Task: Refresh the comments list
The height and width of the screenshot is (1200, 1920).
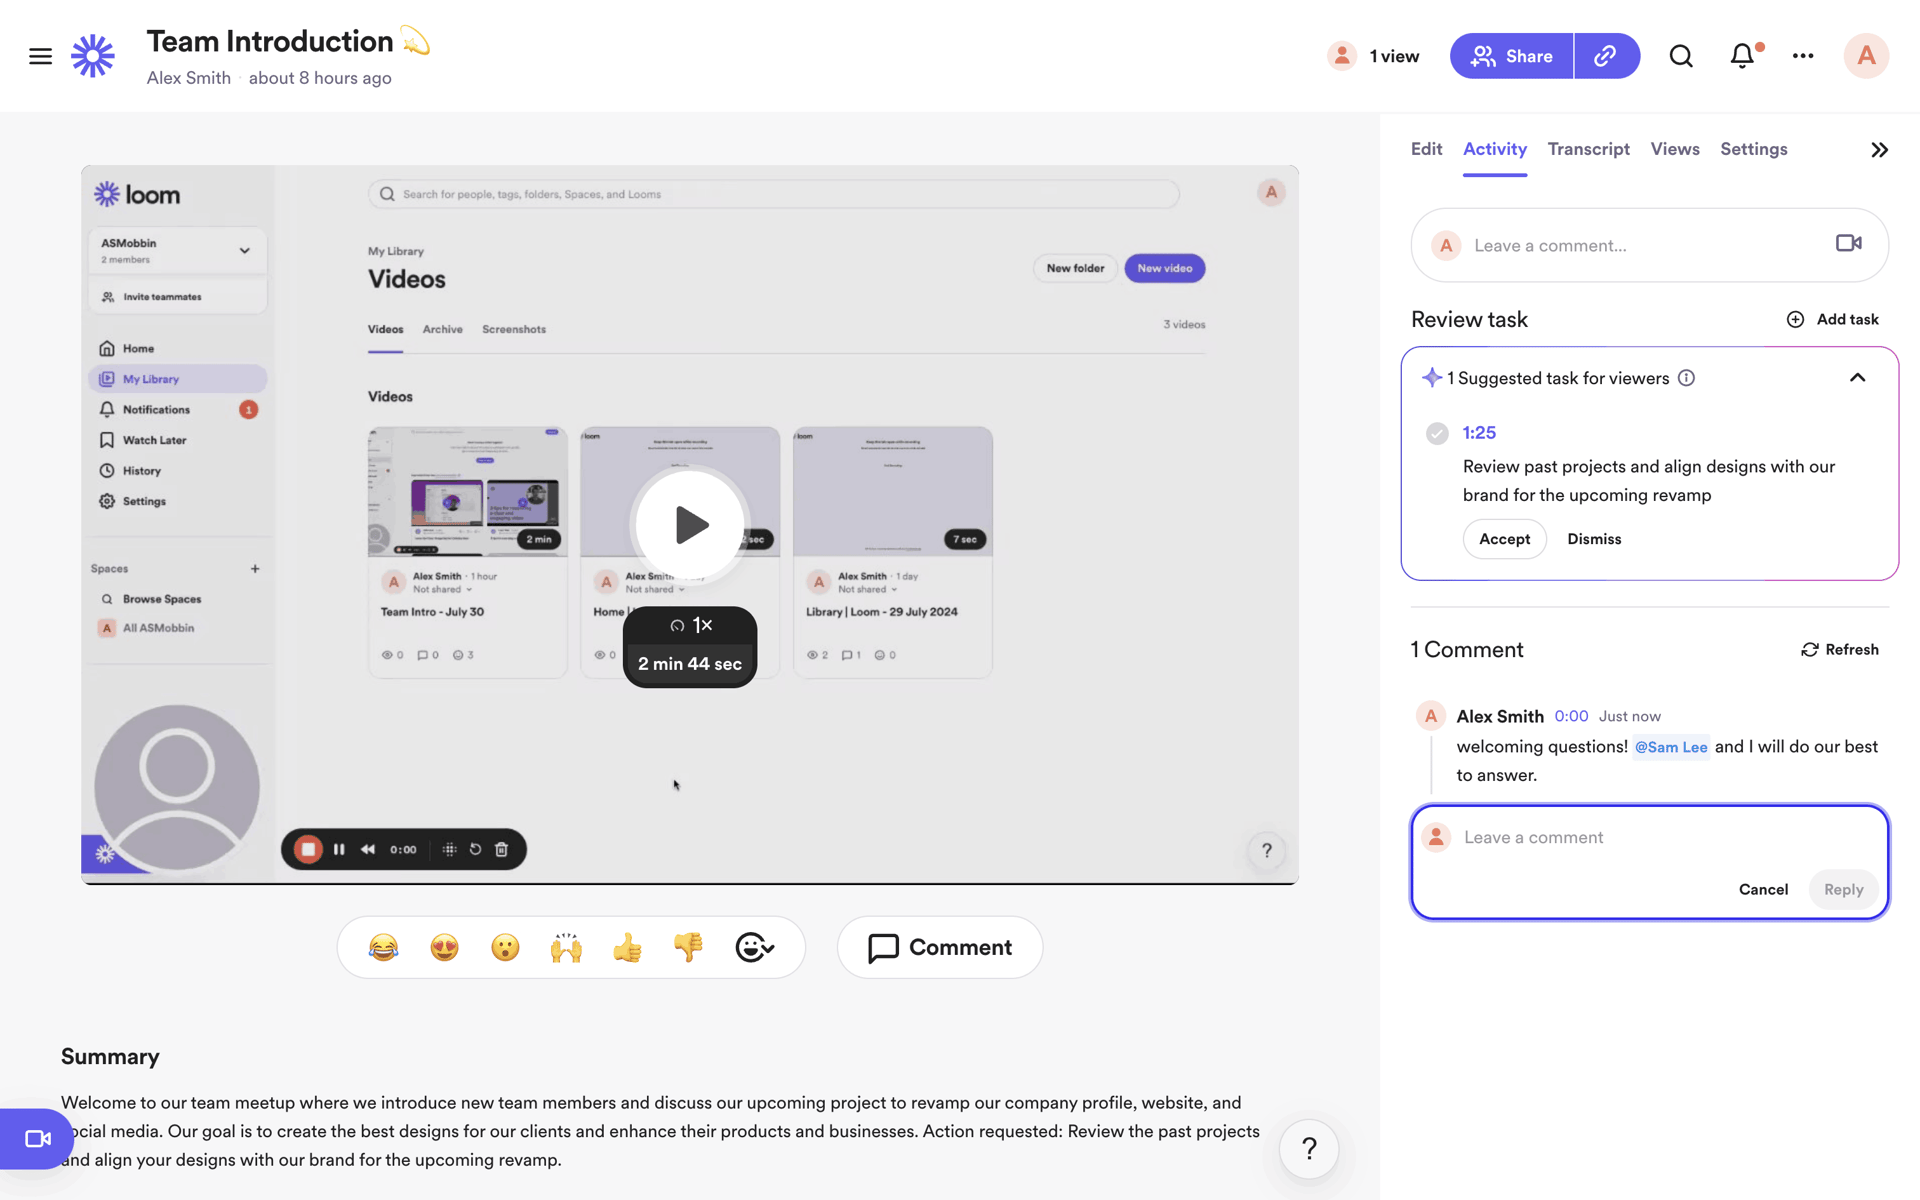Action: (x=1840, y=649)
